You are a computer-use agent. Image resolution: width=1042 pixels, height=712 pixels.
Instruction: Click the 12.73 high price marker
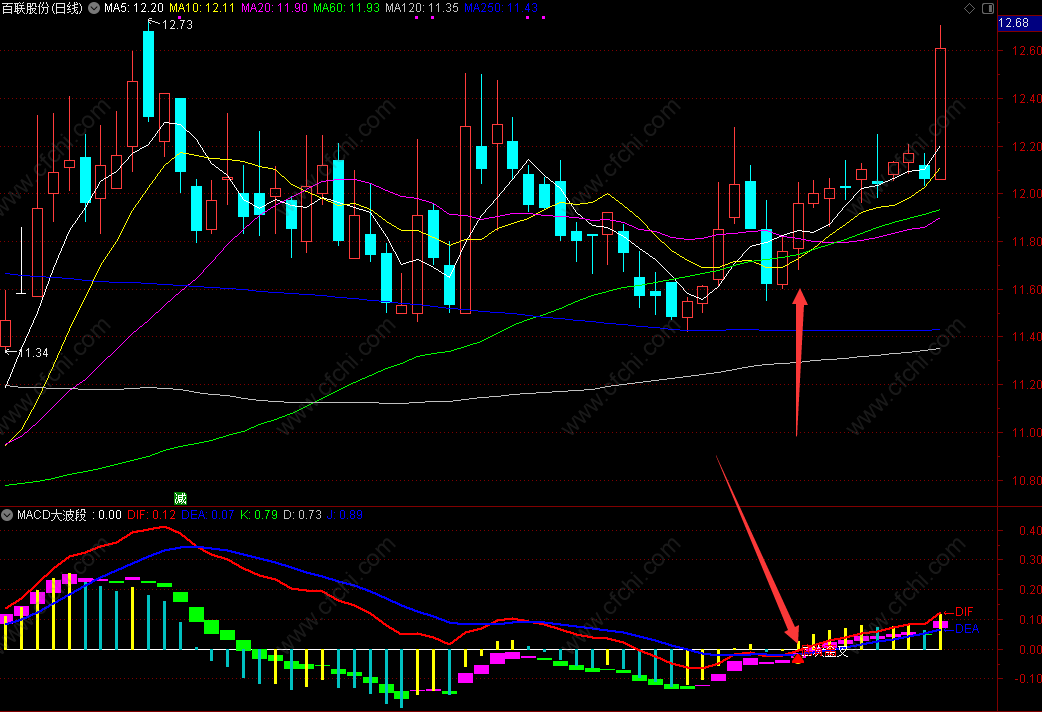tap(177, 25)
